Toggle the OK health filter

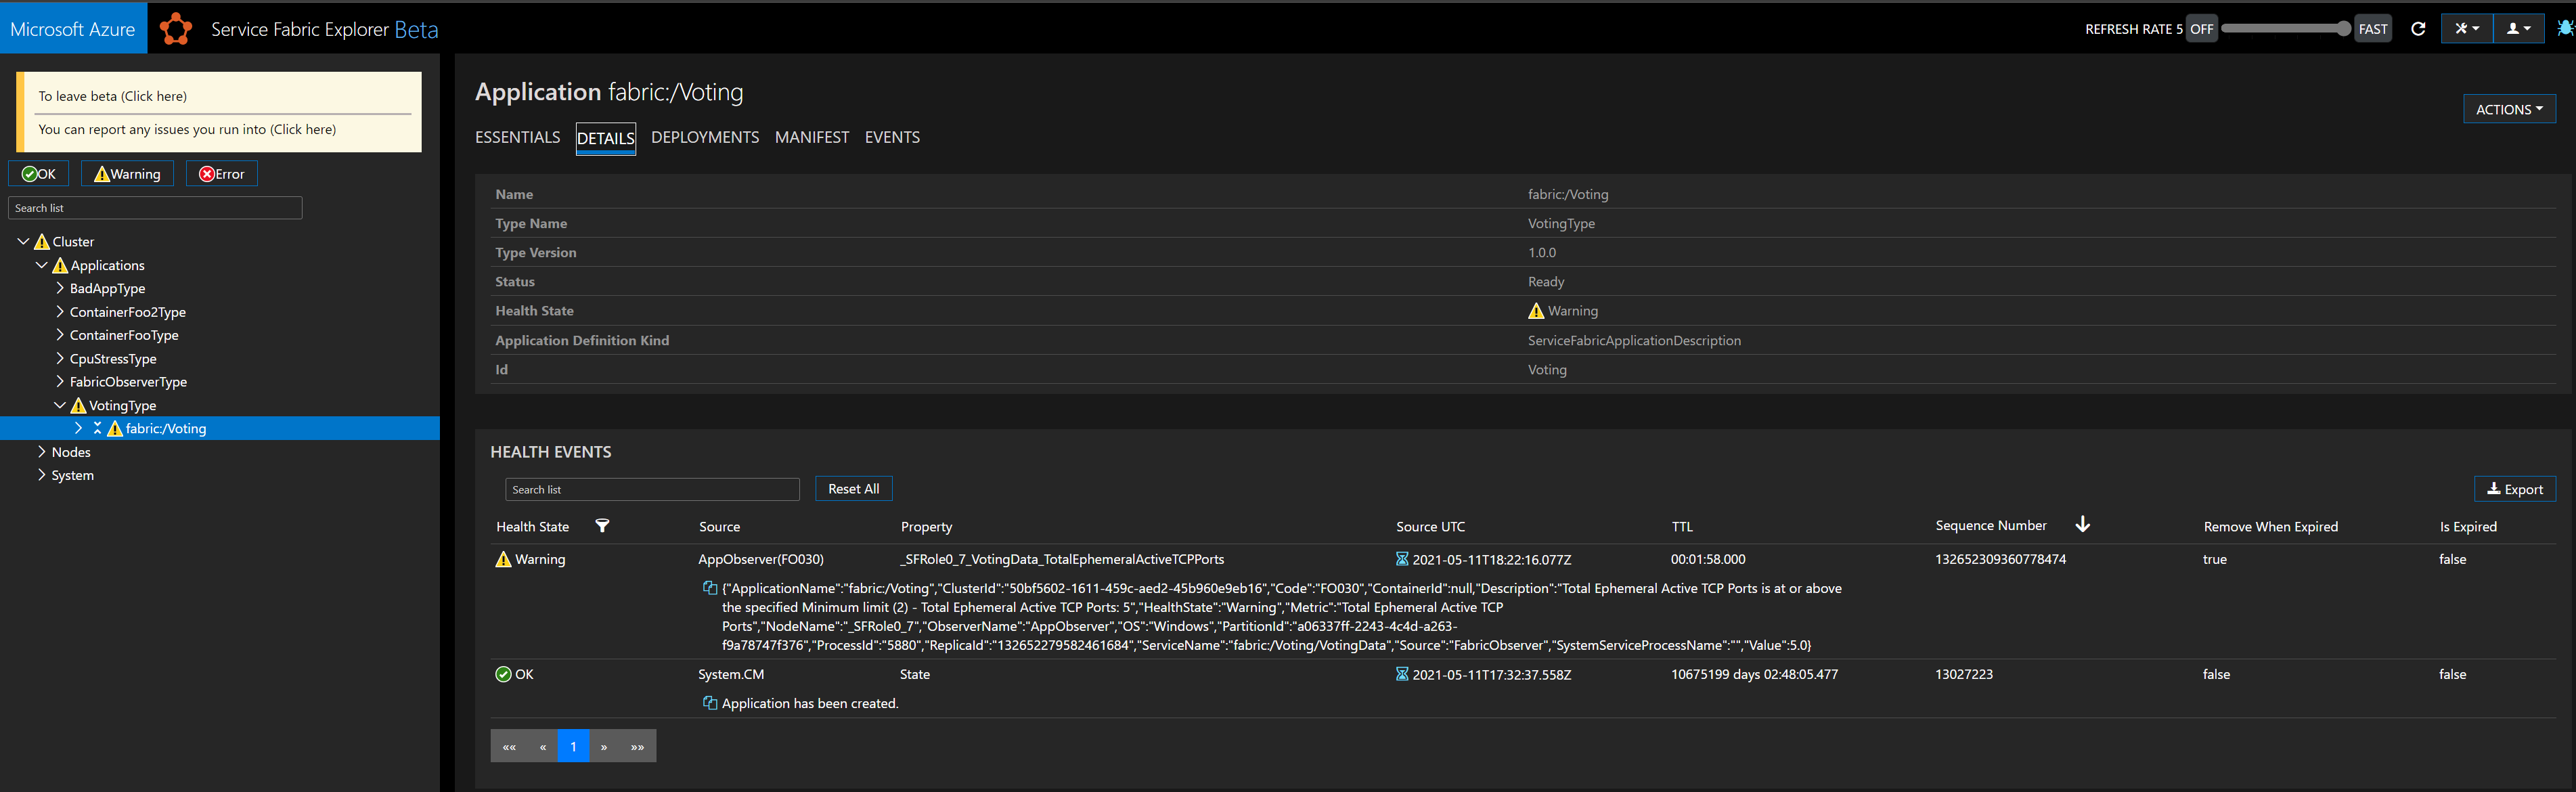39,174
